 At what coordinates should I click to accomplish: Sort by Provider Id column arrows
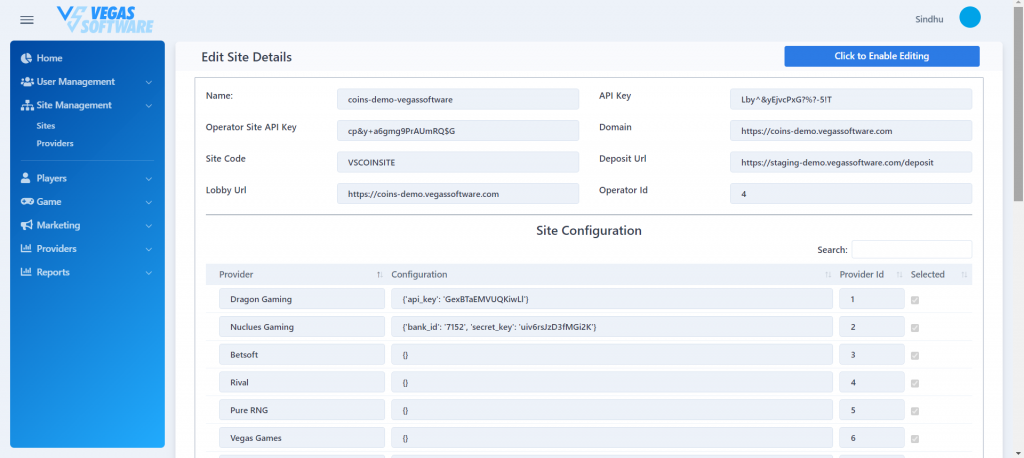[x=899, y=275]
